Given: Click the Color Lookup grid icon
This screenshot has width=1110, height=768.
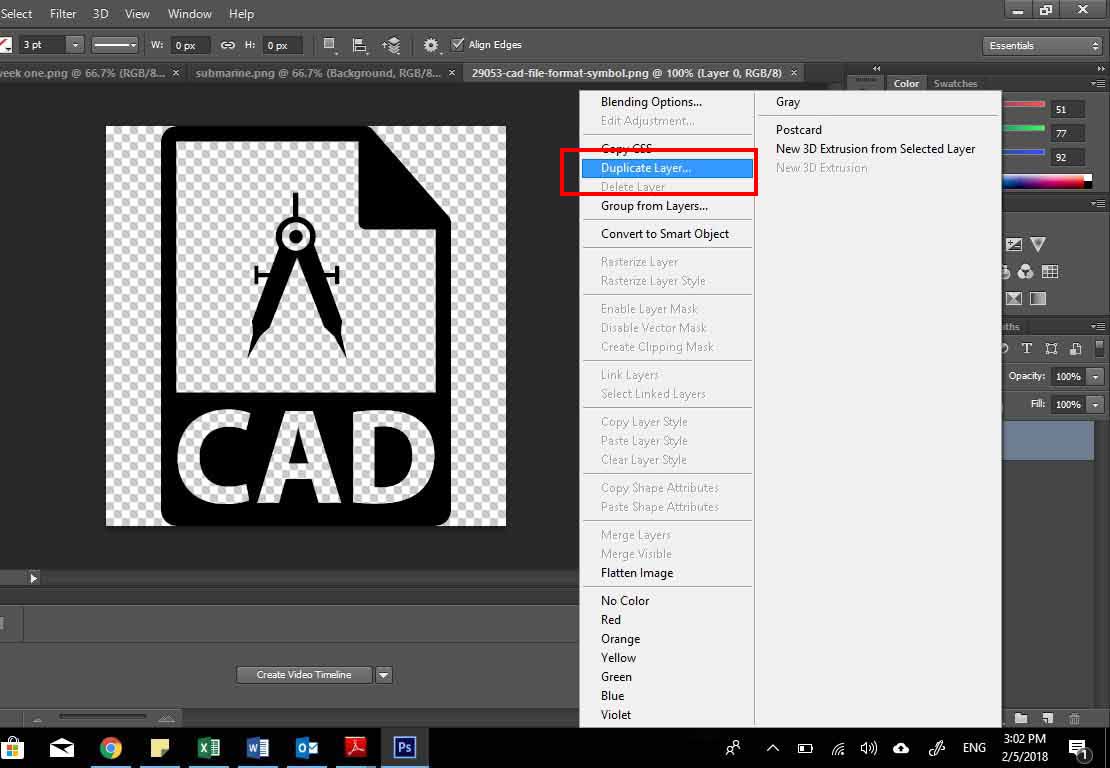Looking at the screenshot, I should 1050,272.
